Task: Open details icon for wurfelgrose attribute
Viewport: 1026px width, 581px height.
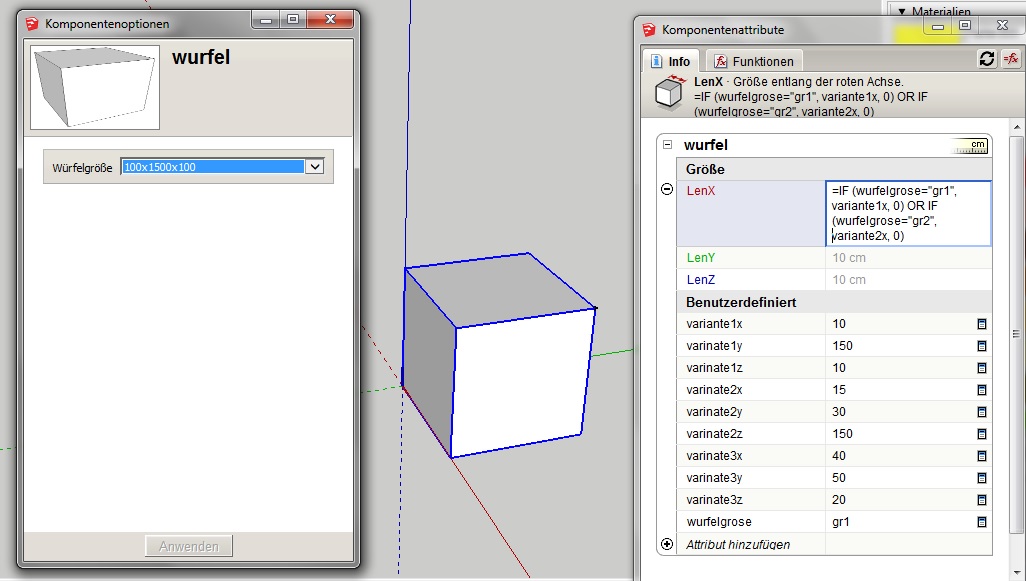Action: tap(981, 522)
